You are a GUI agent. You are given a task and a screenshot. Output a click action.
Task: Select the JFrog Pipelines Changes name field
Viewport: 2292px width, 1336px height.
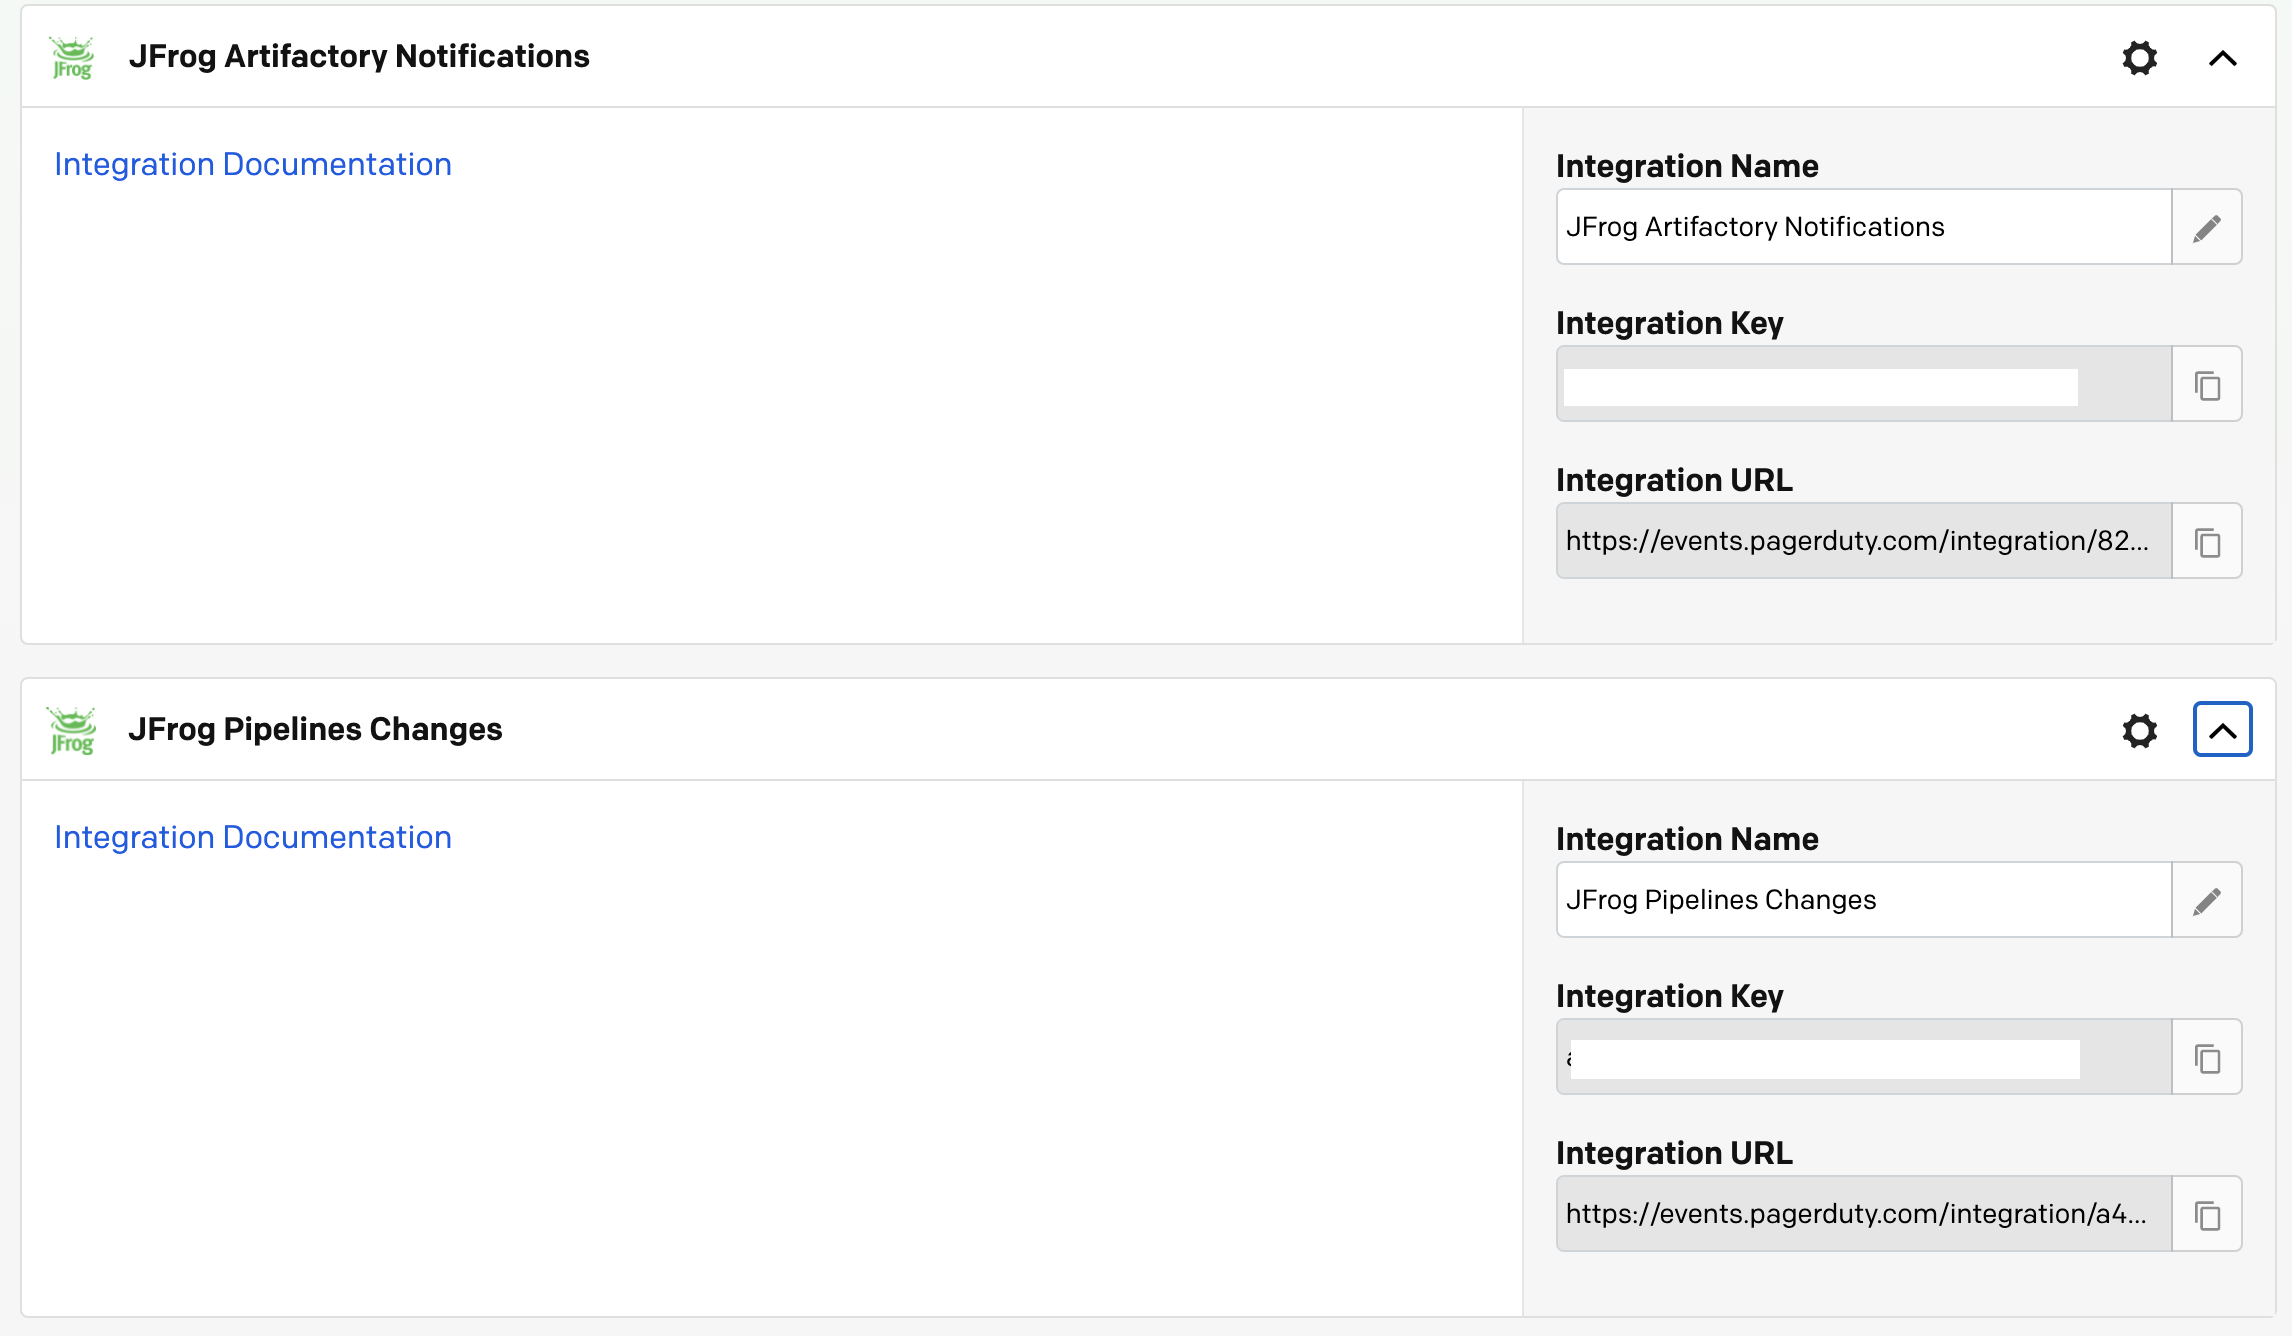[1864, 900]
